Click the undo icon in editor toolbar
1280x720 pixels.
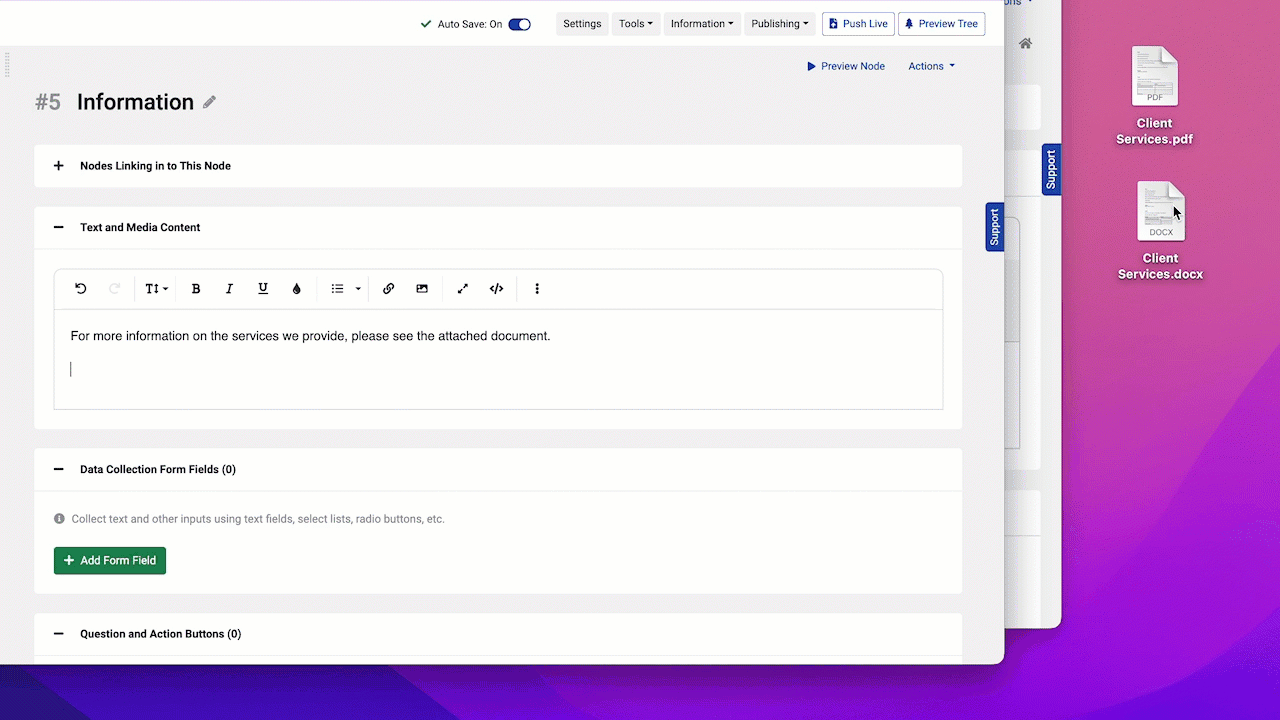[81, 289]
